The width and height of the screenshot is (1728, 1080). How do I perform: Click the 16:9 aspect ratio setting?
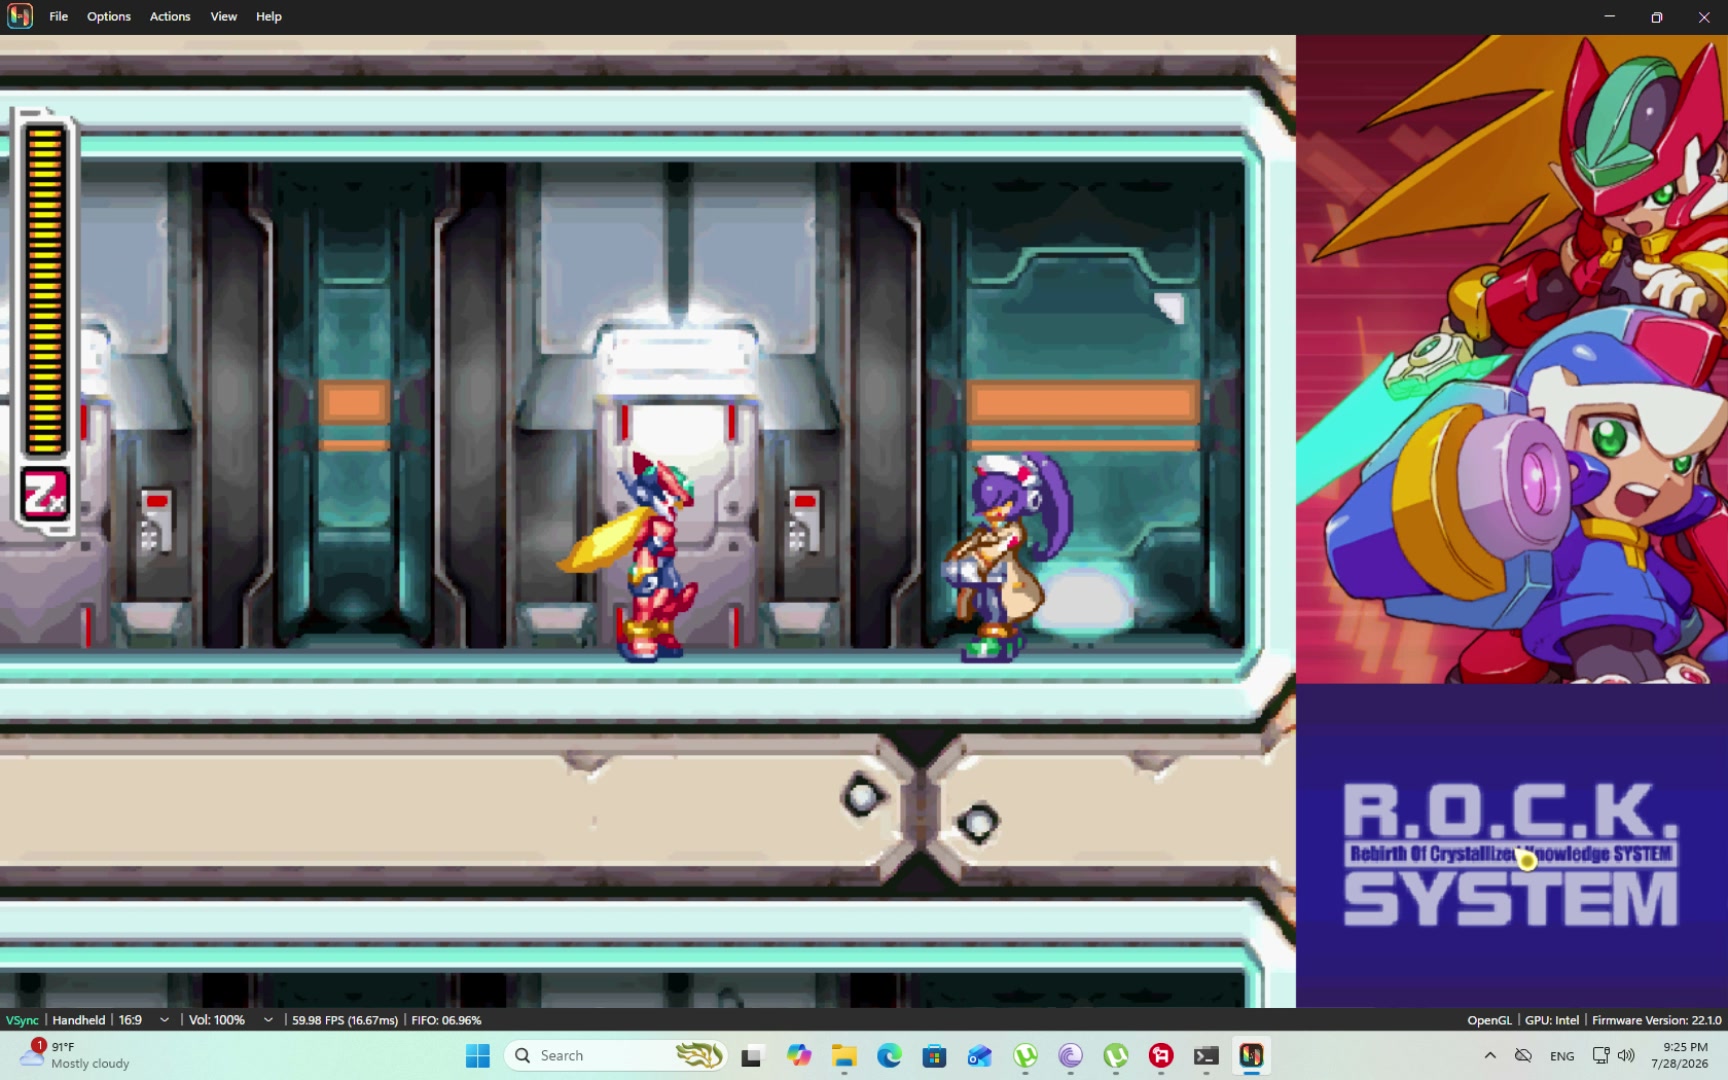[x=130, y=1020]
